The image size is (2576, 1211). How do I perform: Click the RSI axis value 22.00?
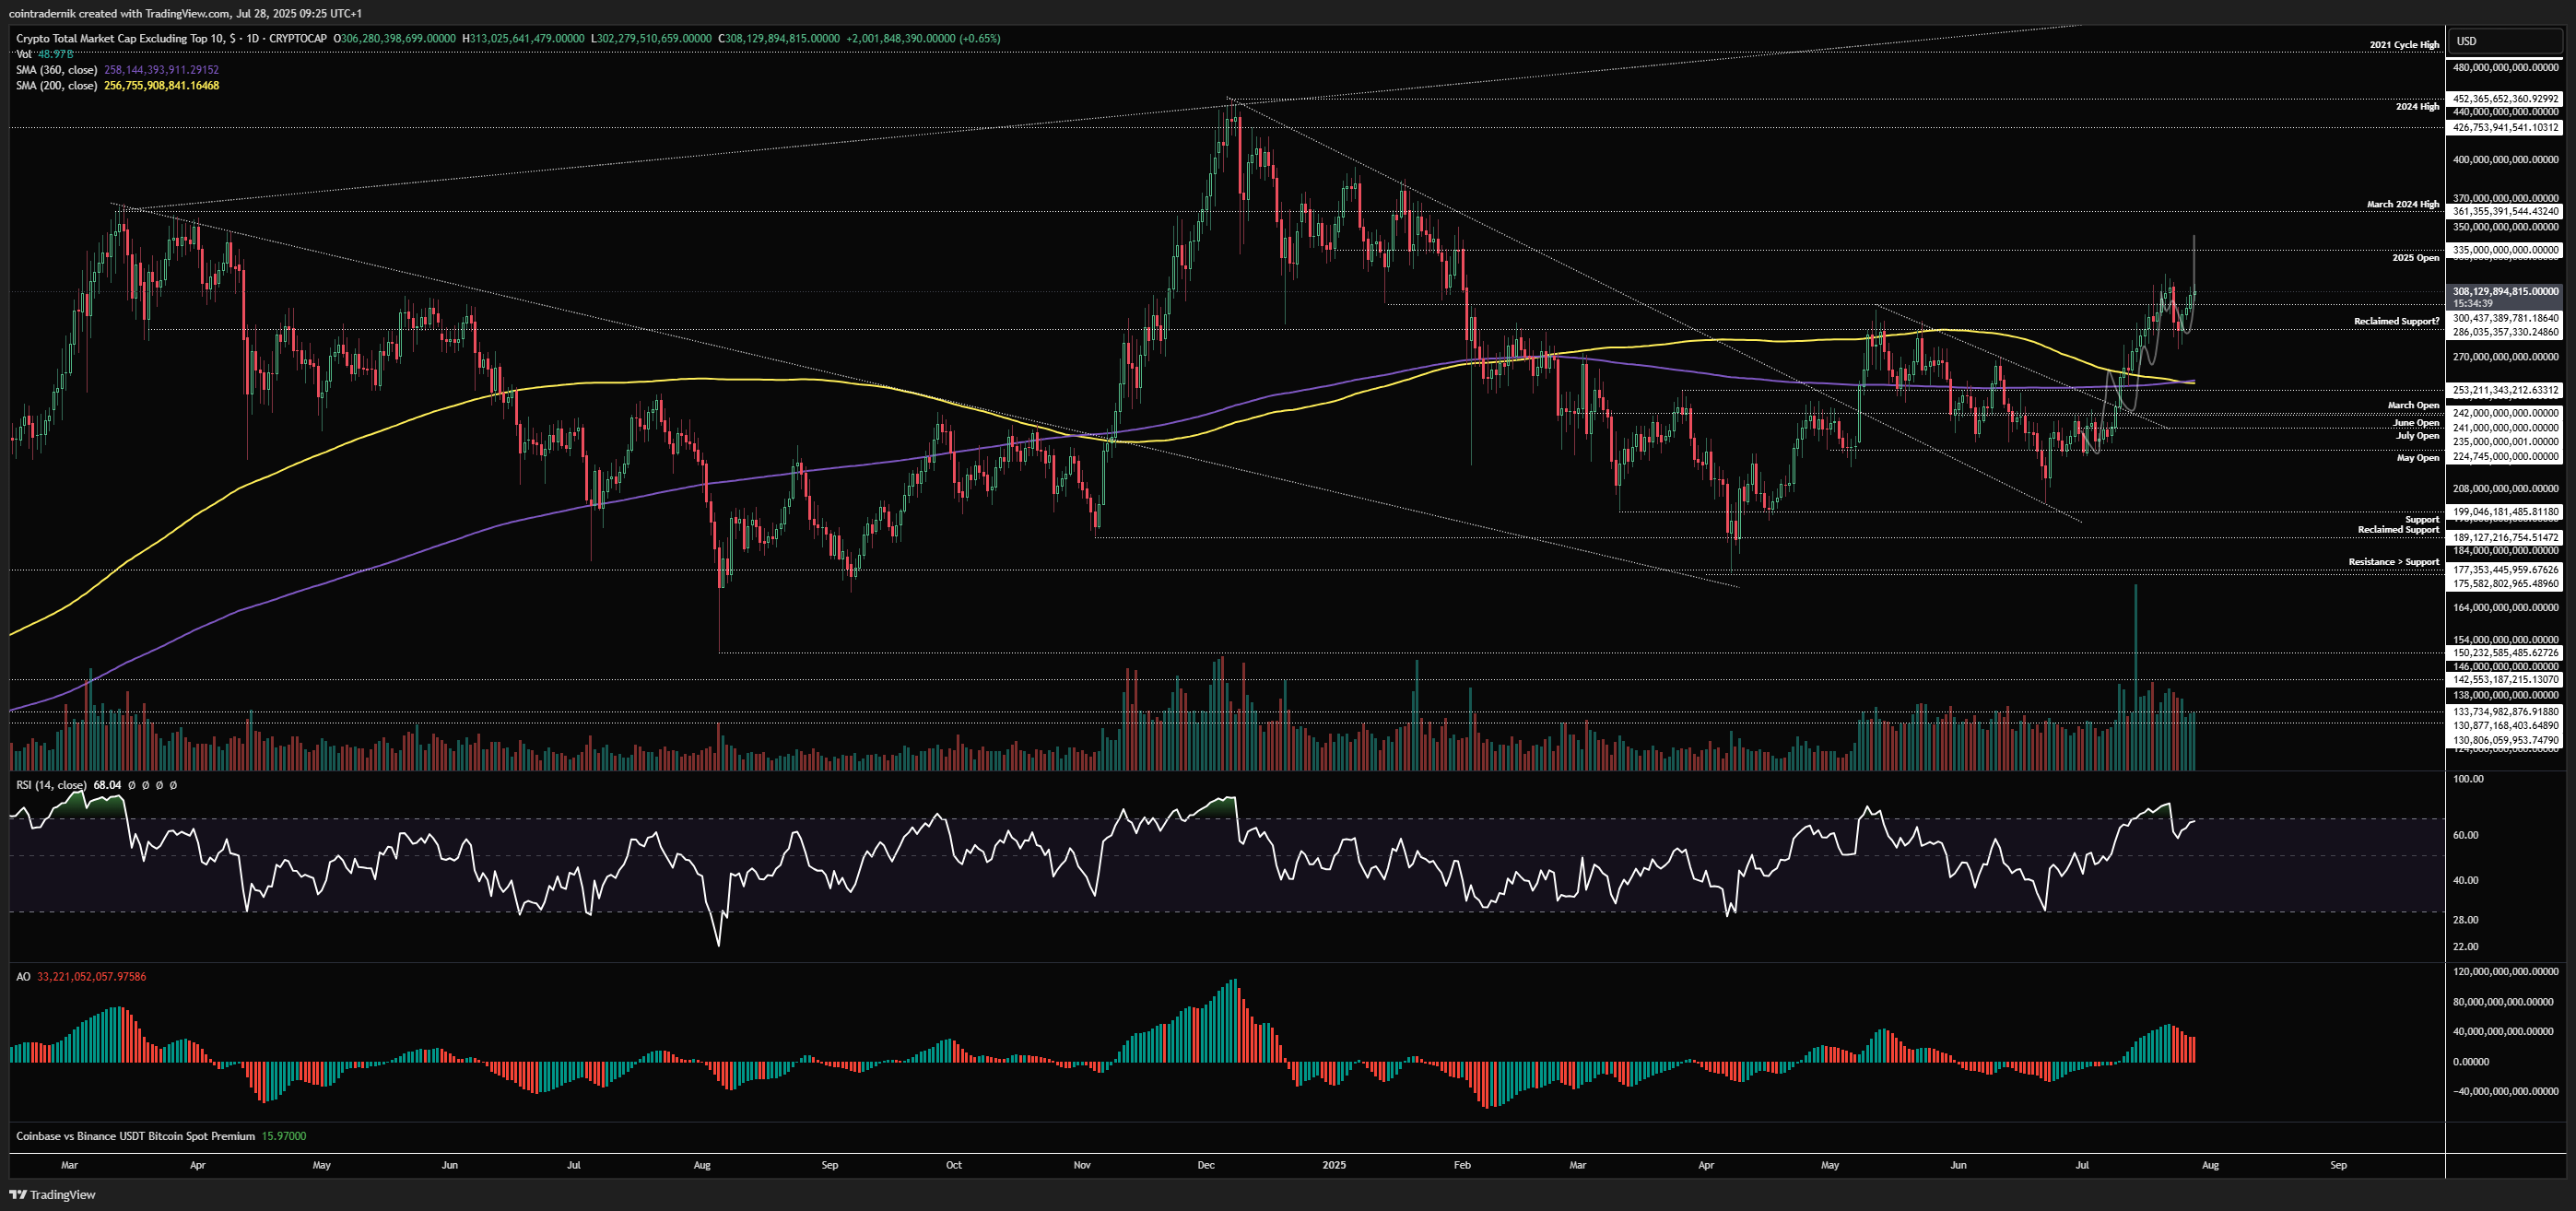pyautogui.click(x=2466, y=947)
